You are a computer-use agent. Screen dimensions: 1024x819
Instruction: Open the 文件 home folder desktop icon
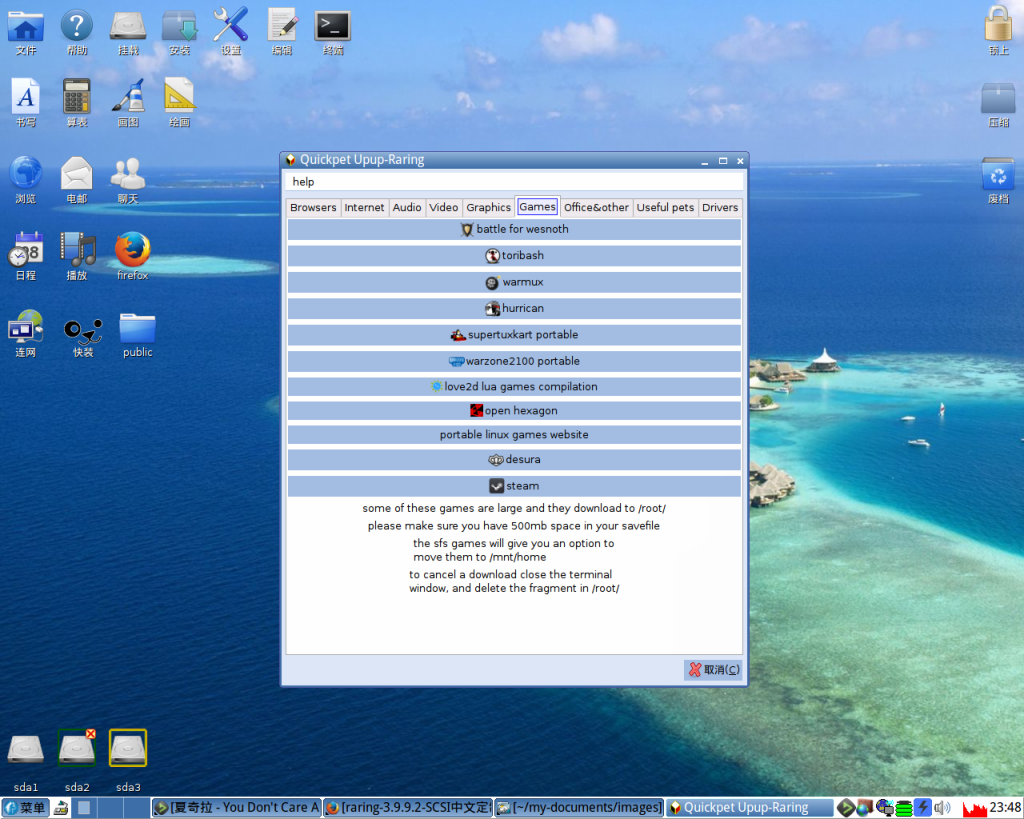[25, 26]
